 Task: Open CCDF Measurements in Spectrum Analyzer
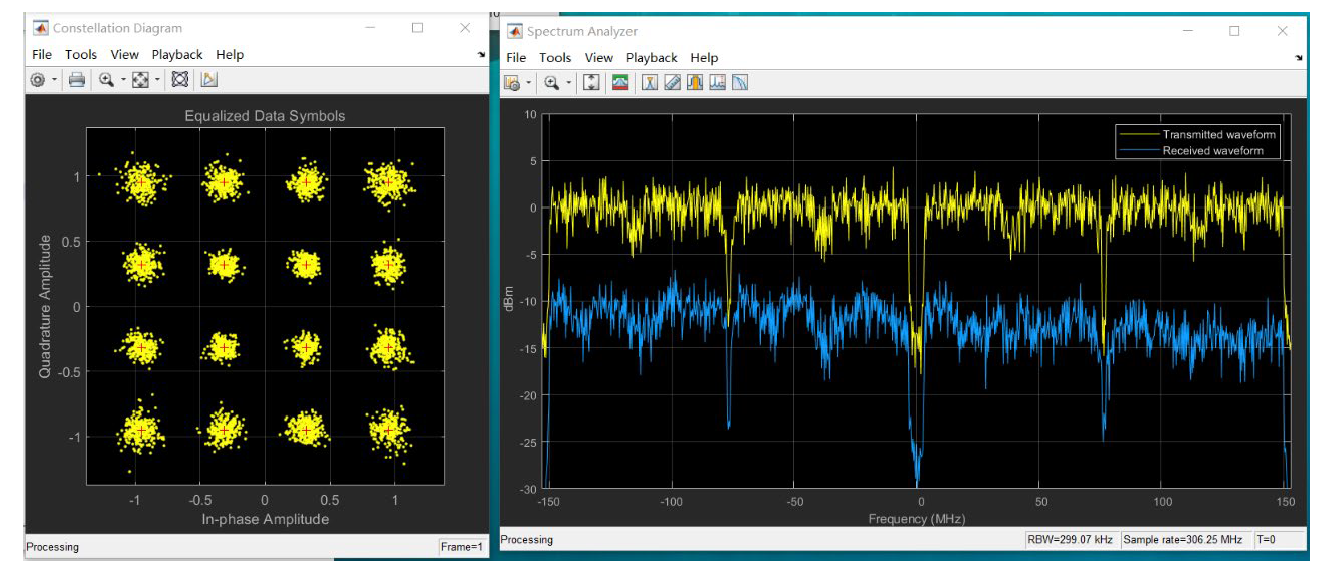[740, 83]
